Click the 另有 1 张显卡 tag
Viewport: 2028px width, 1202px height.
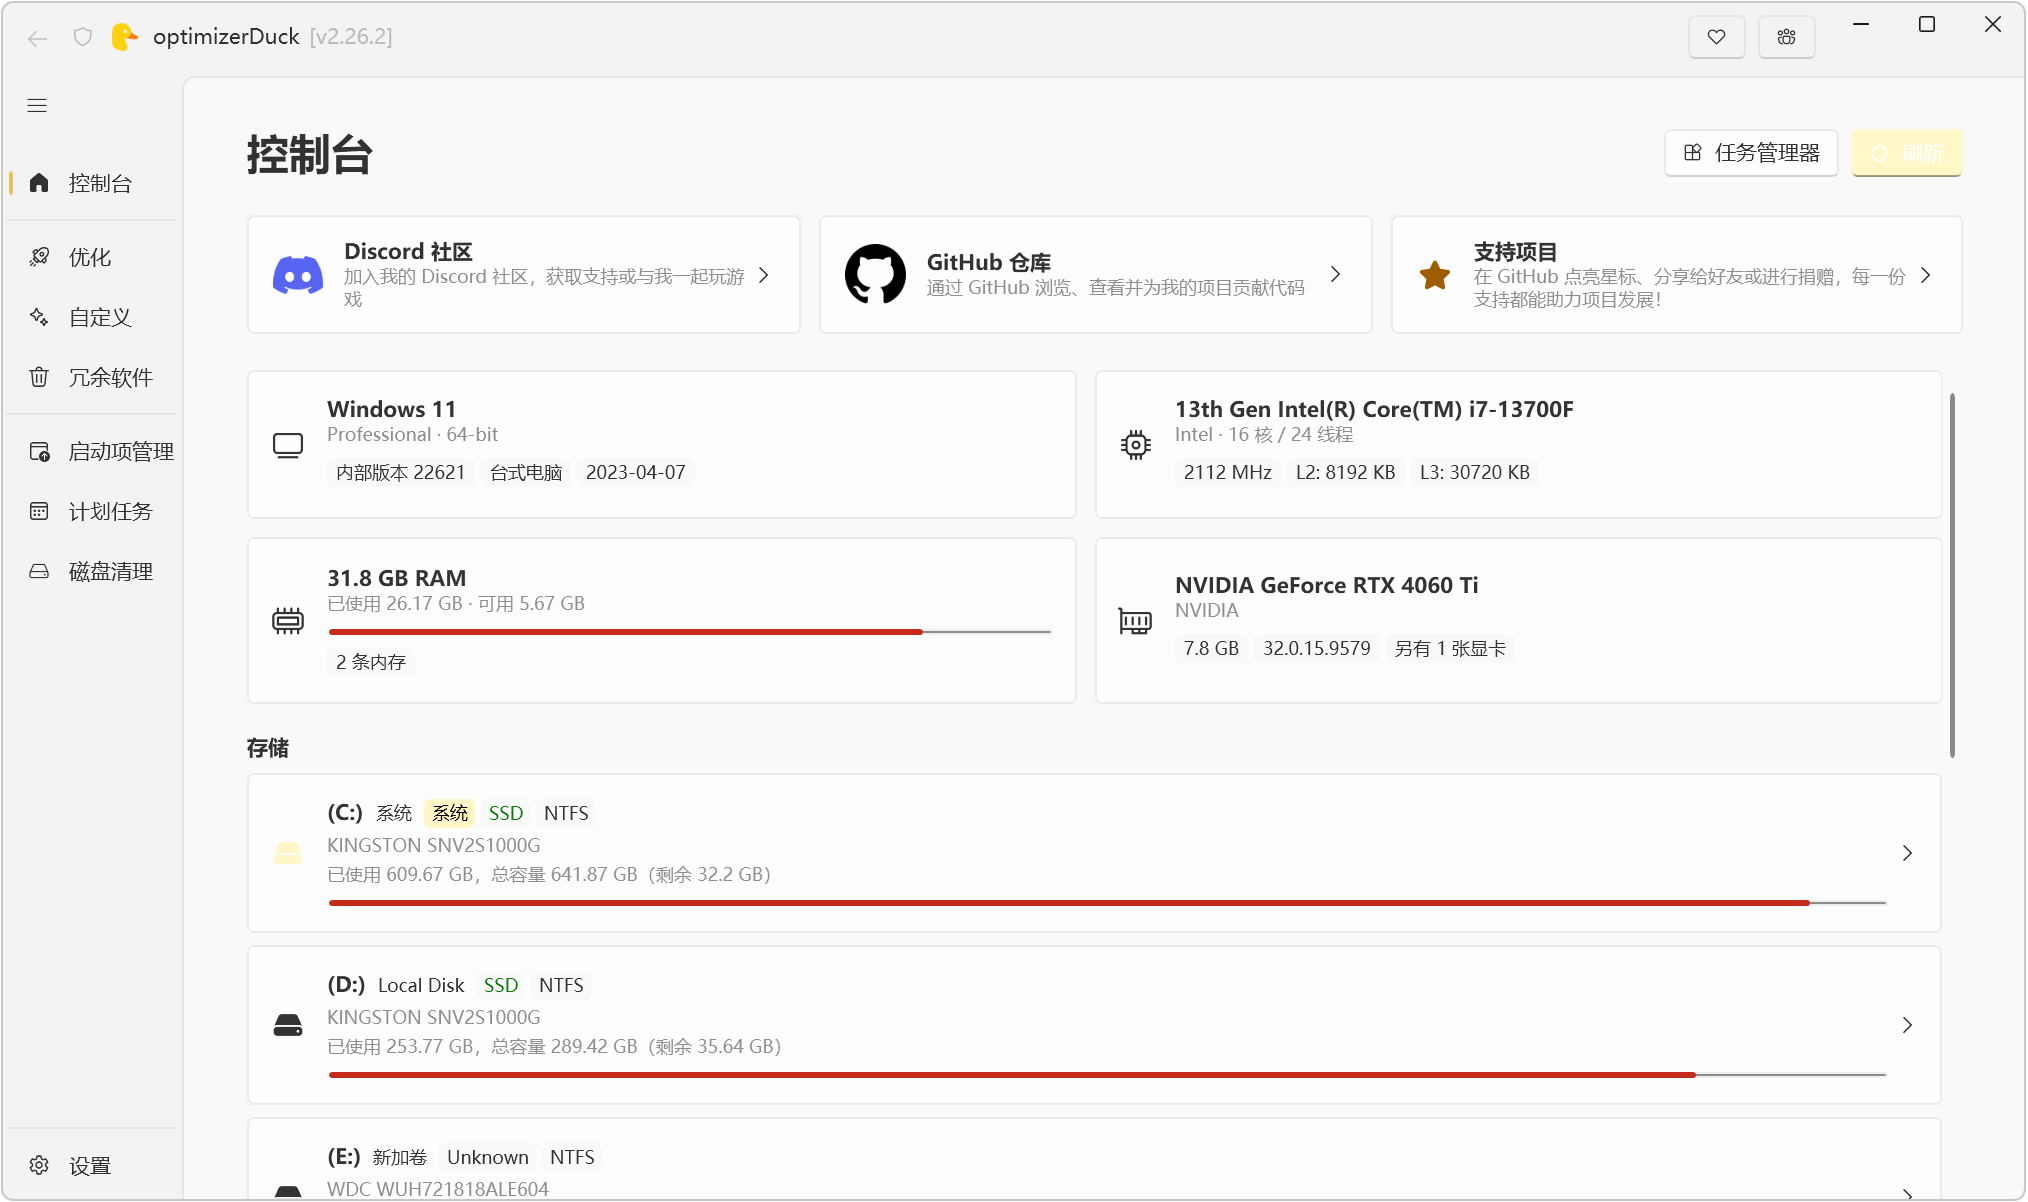pyautogui.click(x=1450, y=648)
